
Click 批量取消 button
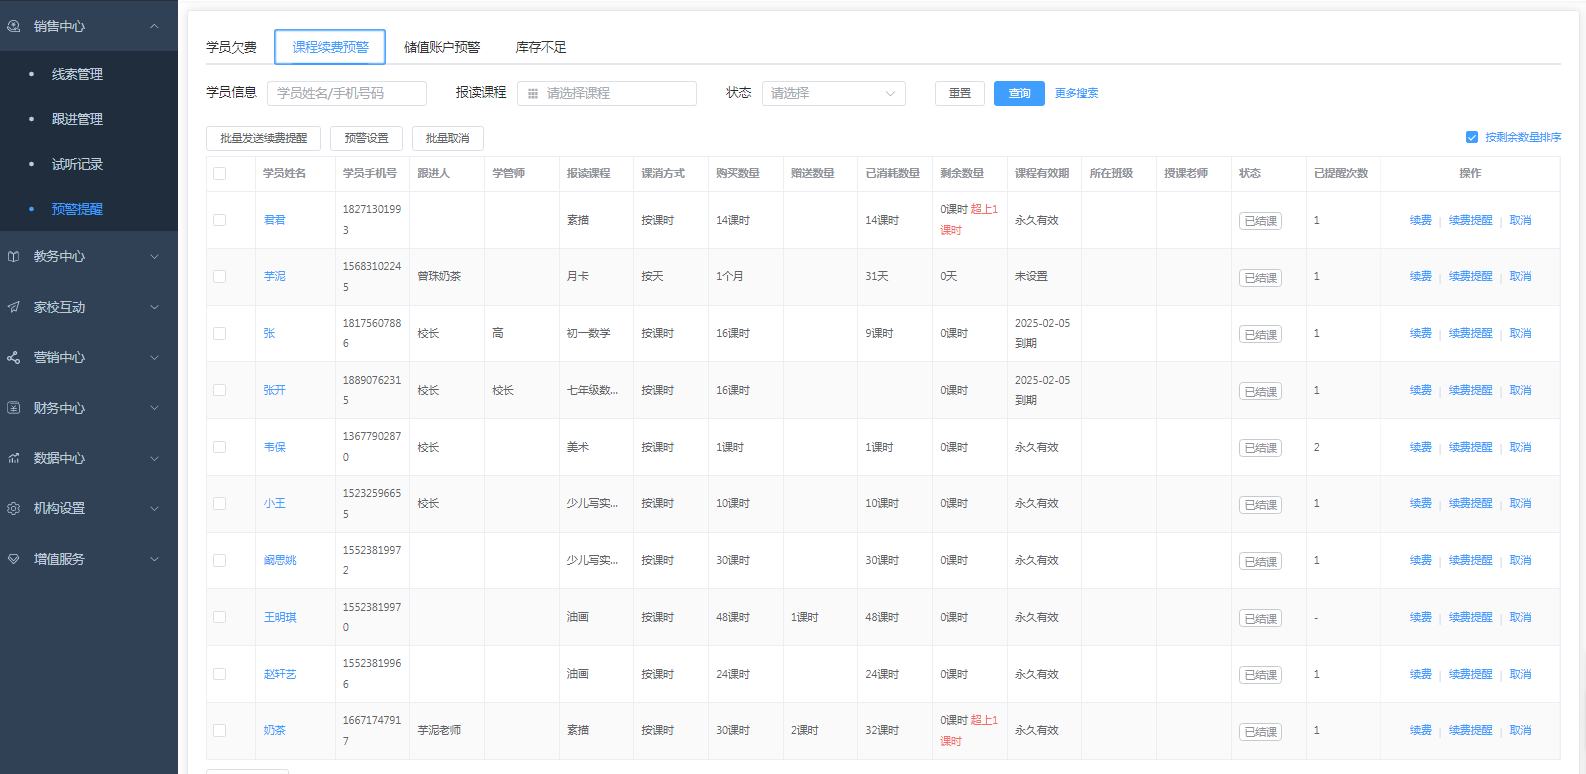[448, 138]
